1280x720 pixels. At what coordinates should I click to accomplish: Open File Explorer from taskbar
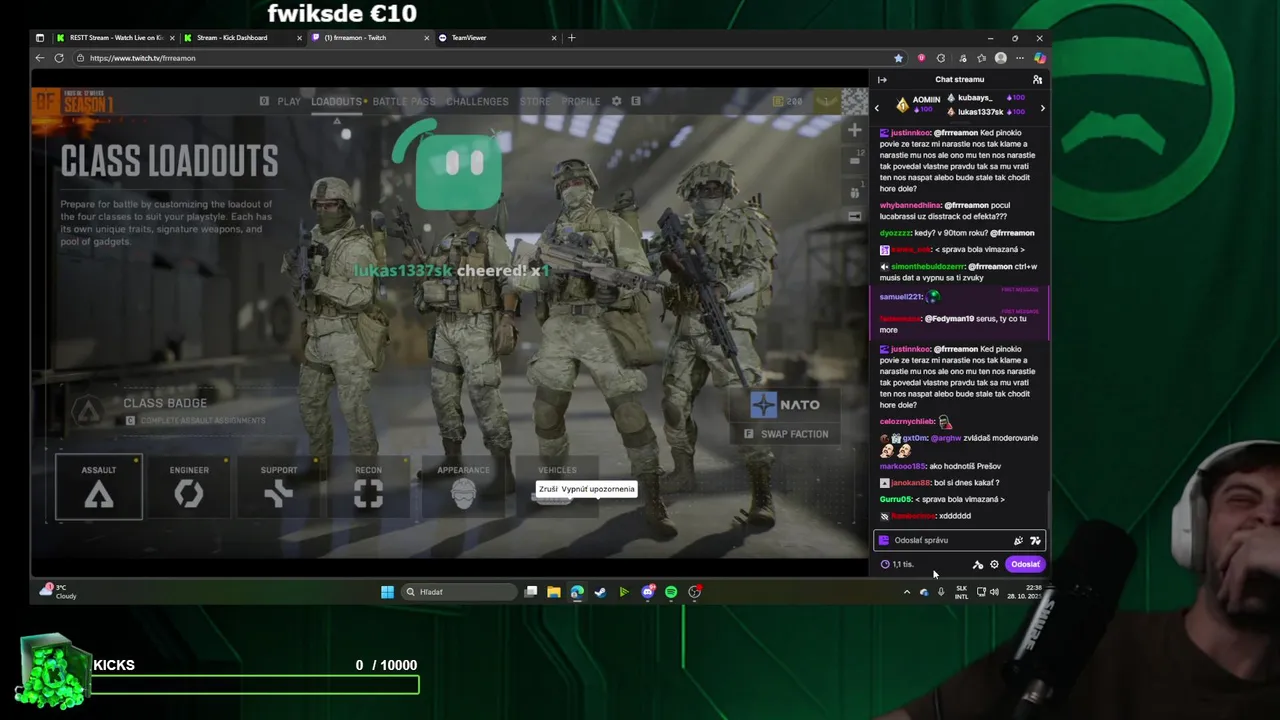click(x=553, y=592)
